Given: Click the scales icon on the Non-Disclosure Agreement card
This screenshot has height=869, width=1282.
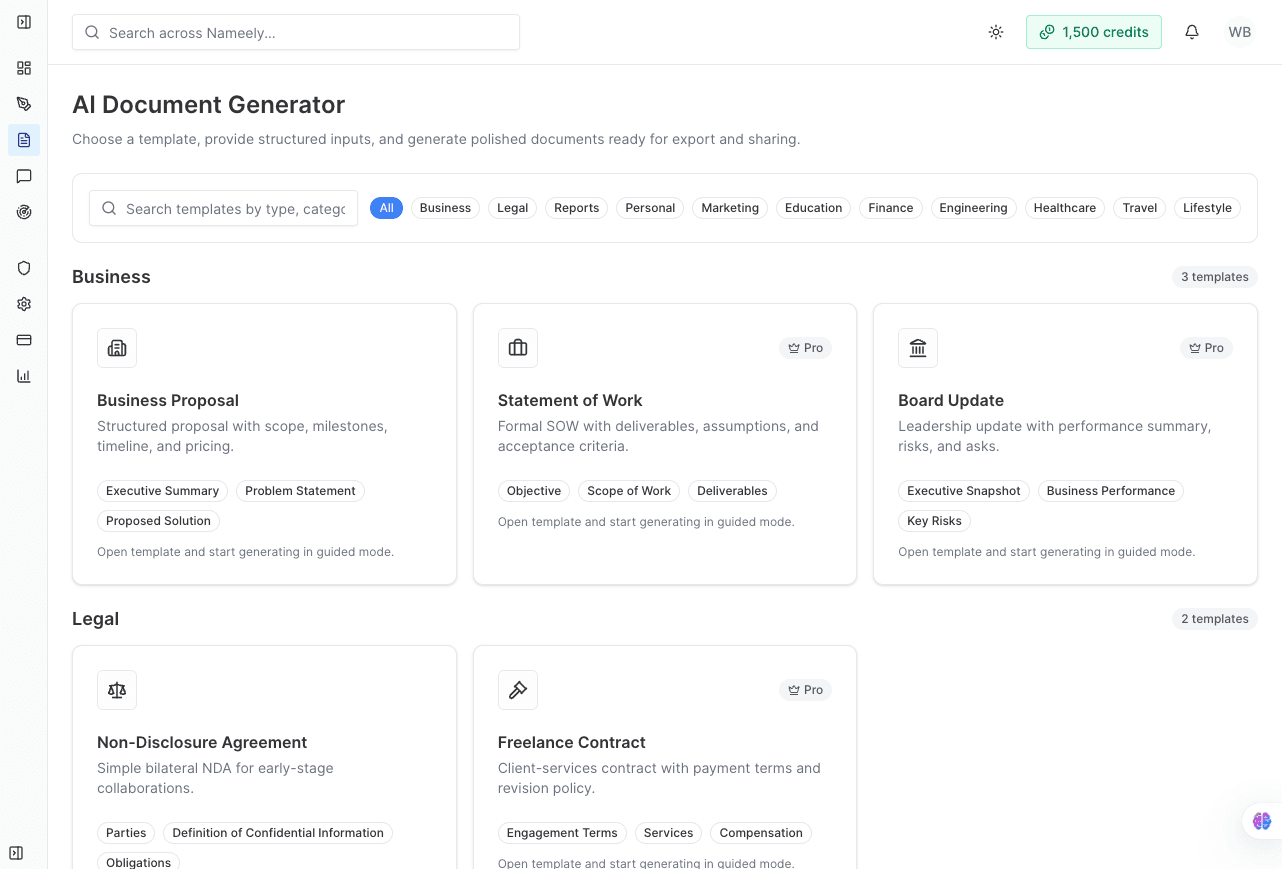Looking at the screenshot, I should [x=117, y=690].
